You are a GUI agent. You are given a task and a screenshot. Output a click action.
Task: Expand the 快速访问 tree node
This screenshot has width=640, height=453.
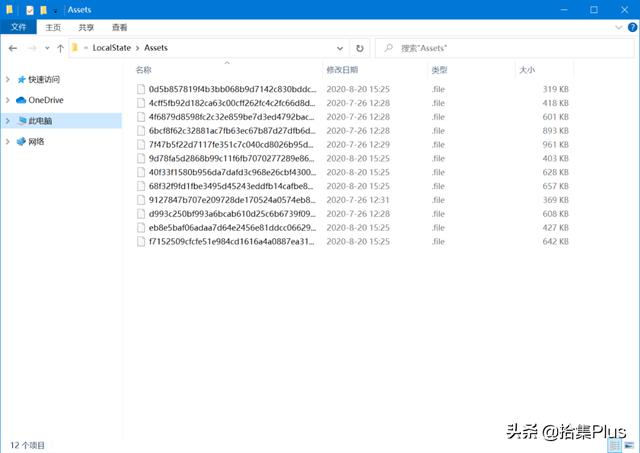coord(8,79)
